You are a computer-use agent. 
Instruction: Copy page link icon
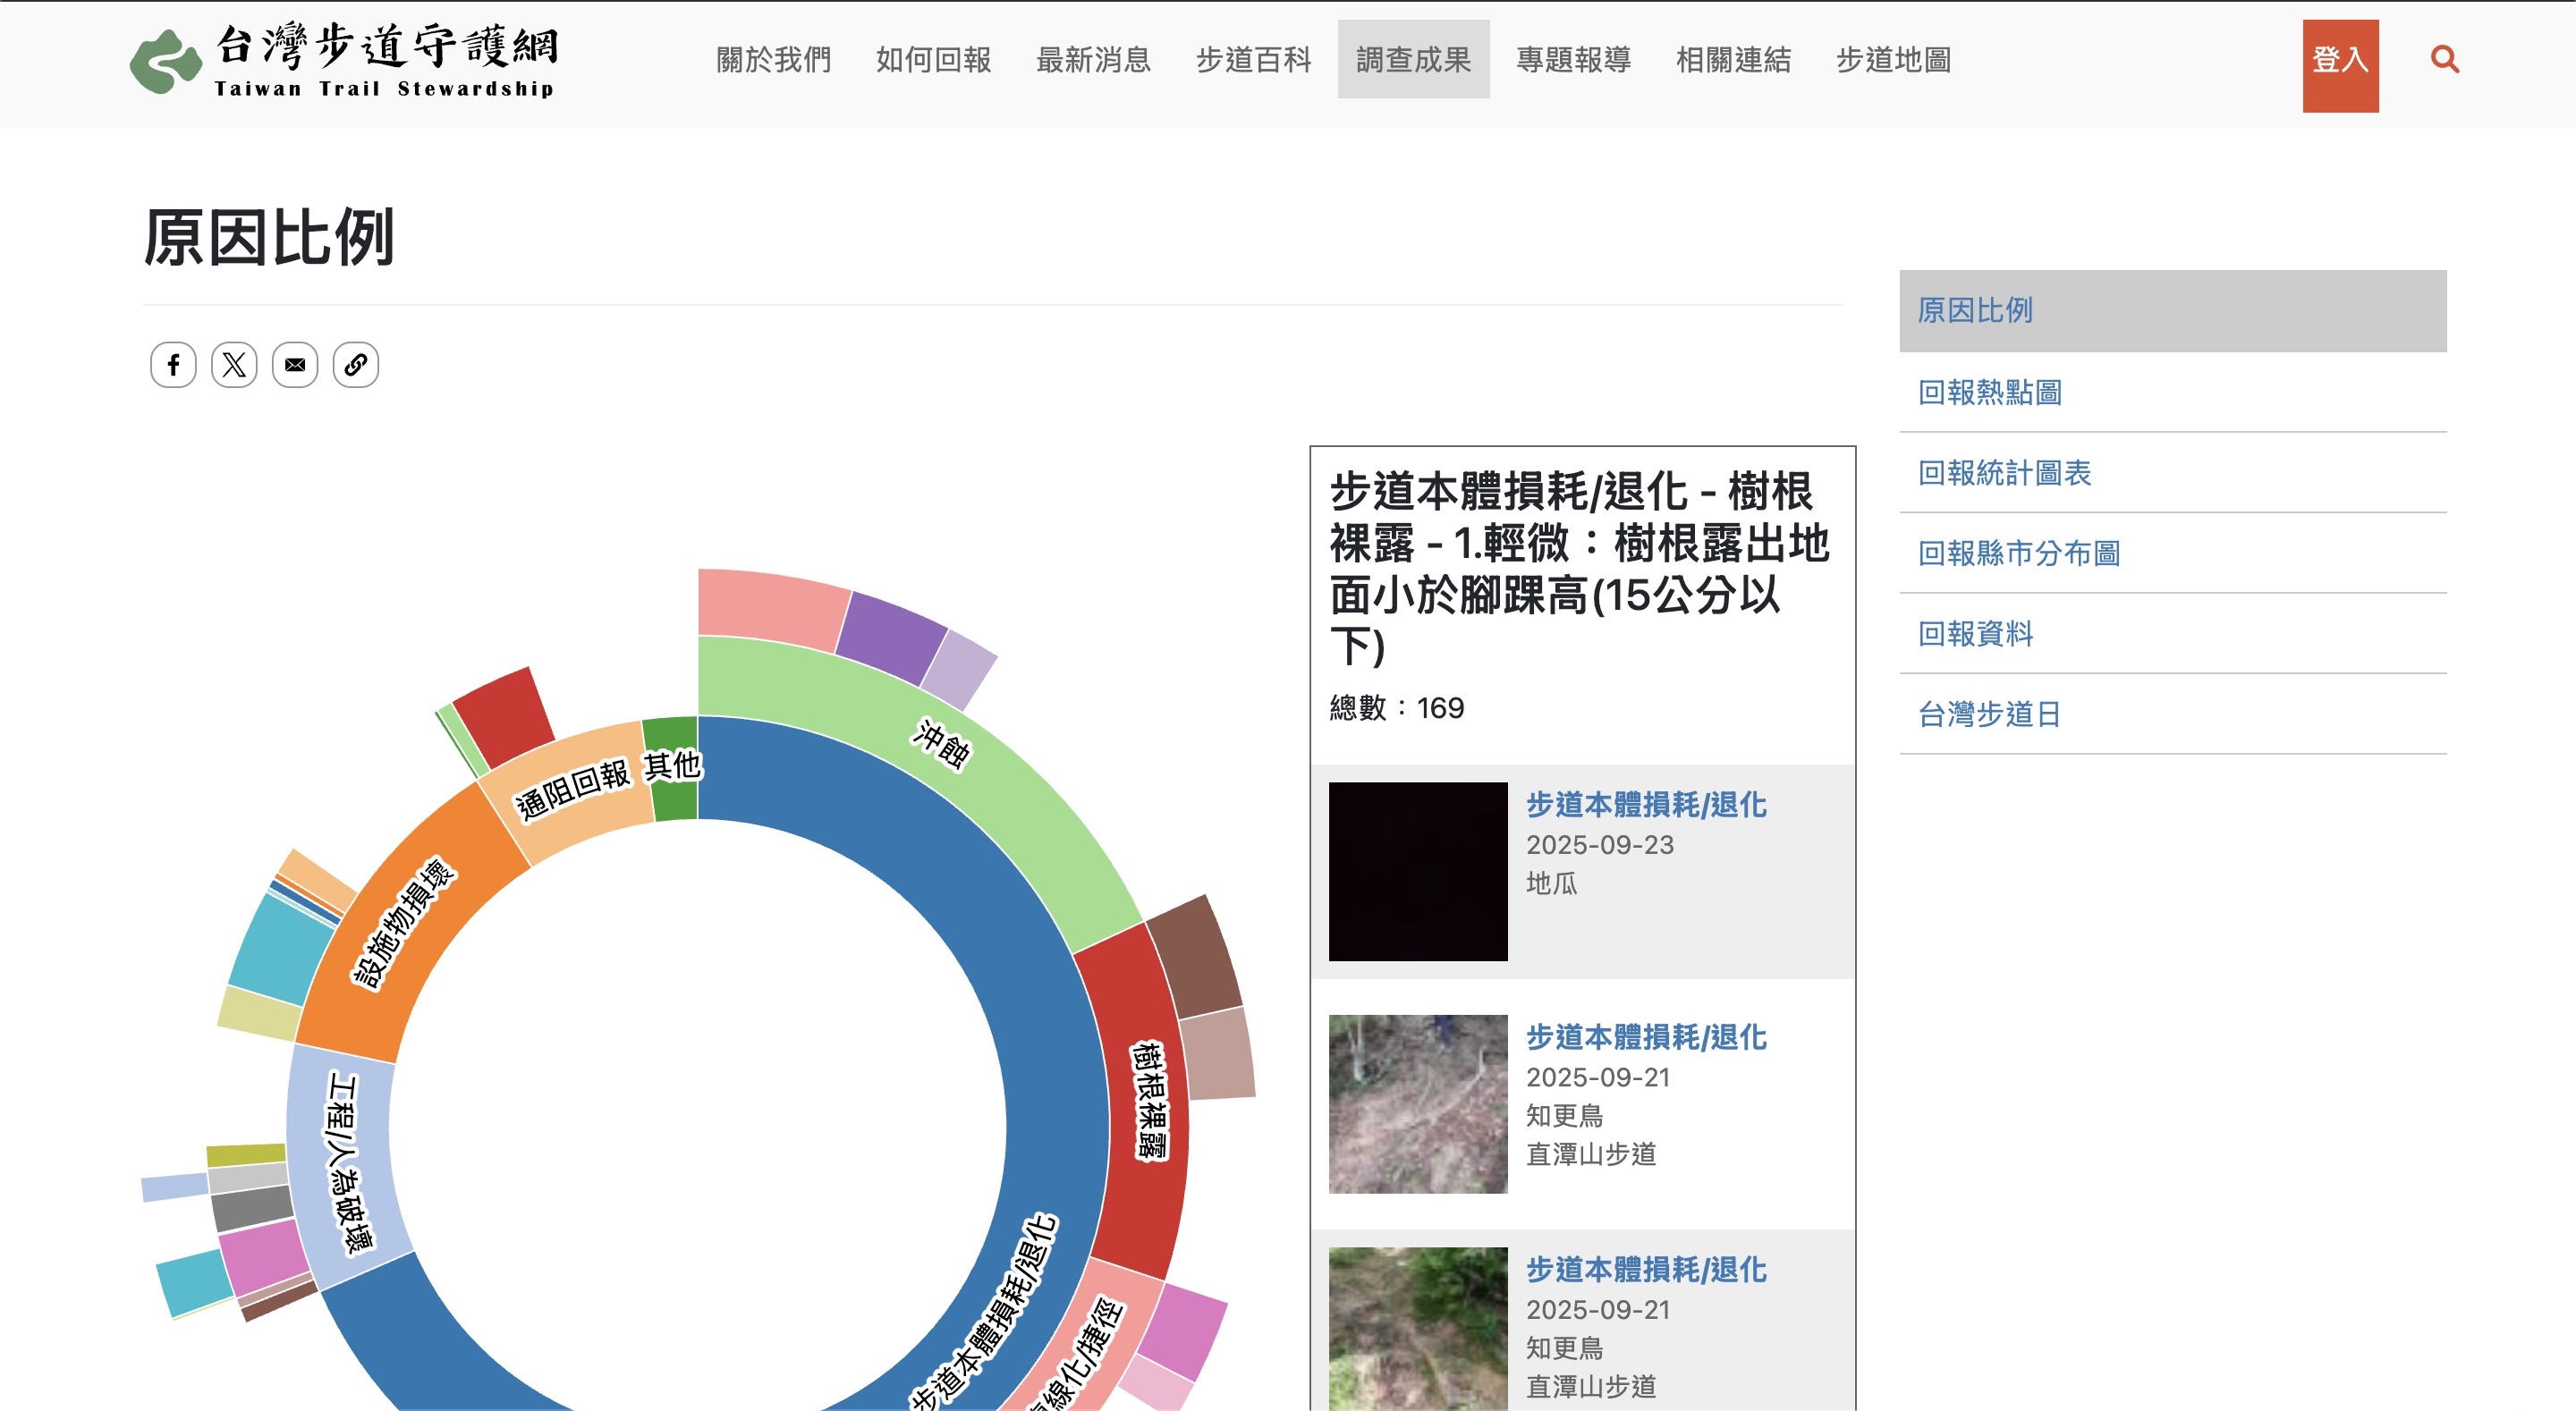coord(356,365)
